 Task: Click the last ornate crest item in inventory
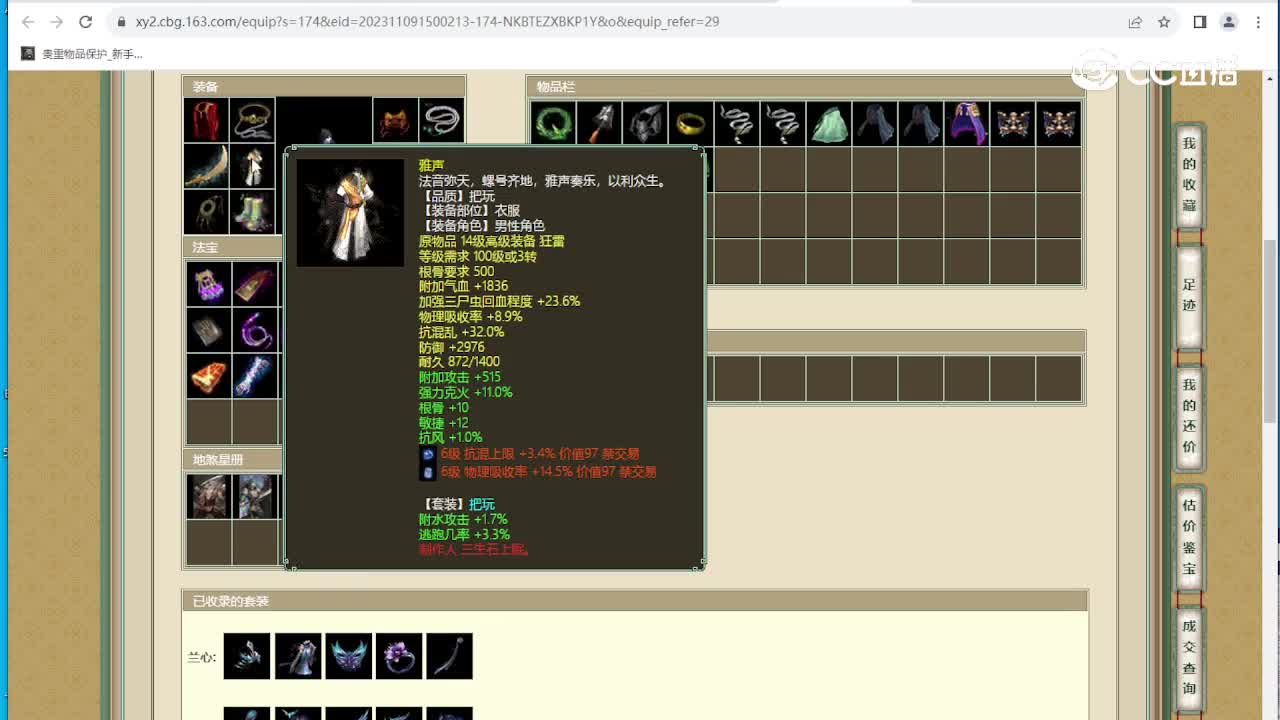[1059, 122]
